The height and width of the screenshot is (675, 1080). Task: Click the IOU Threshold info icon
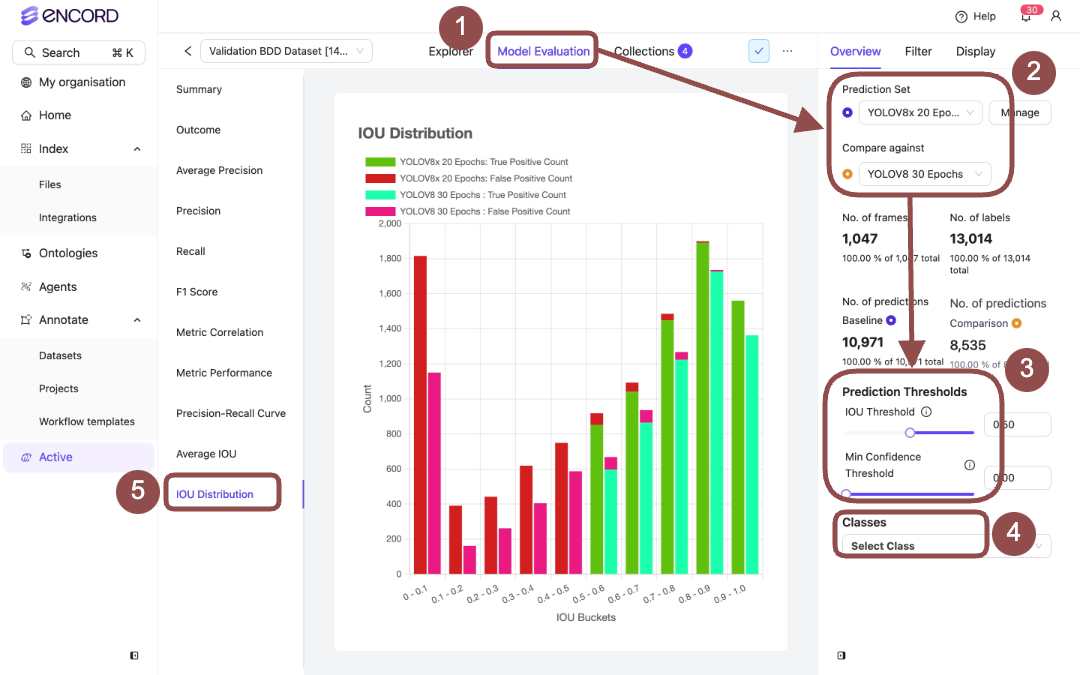(926, 412)
